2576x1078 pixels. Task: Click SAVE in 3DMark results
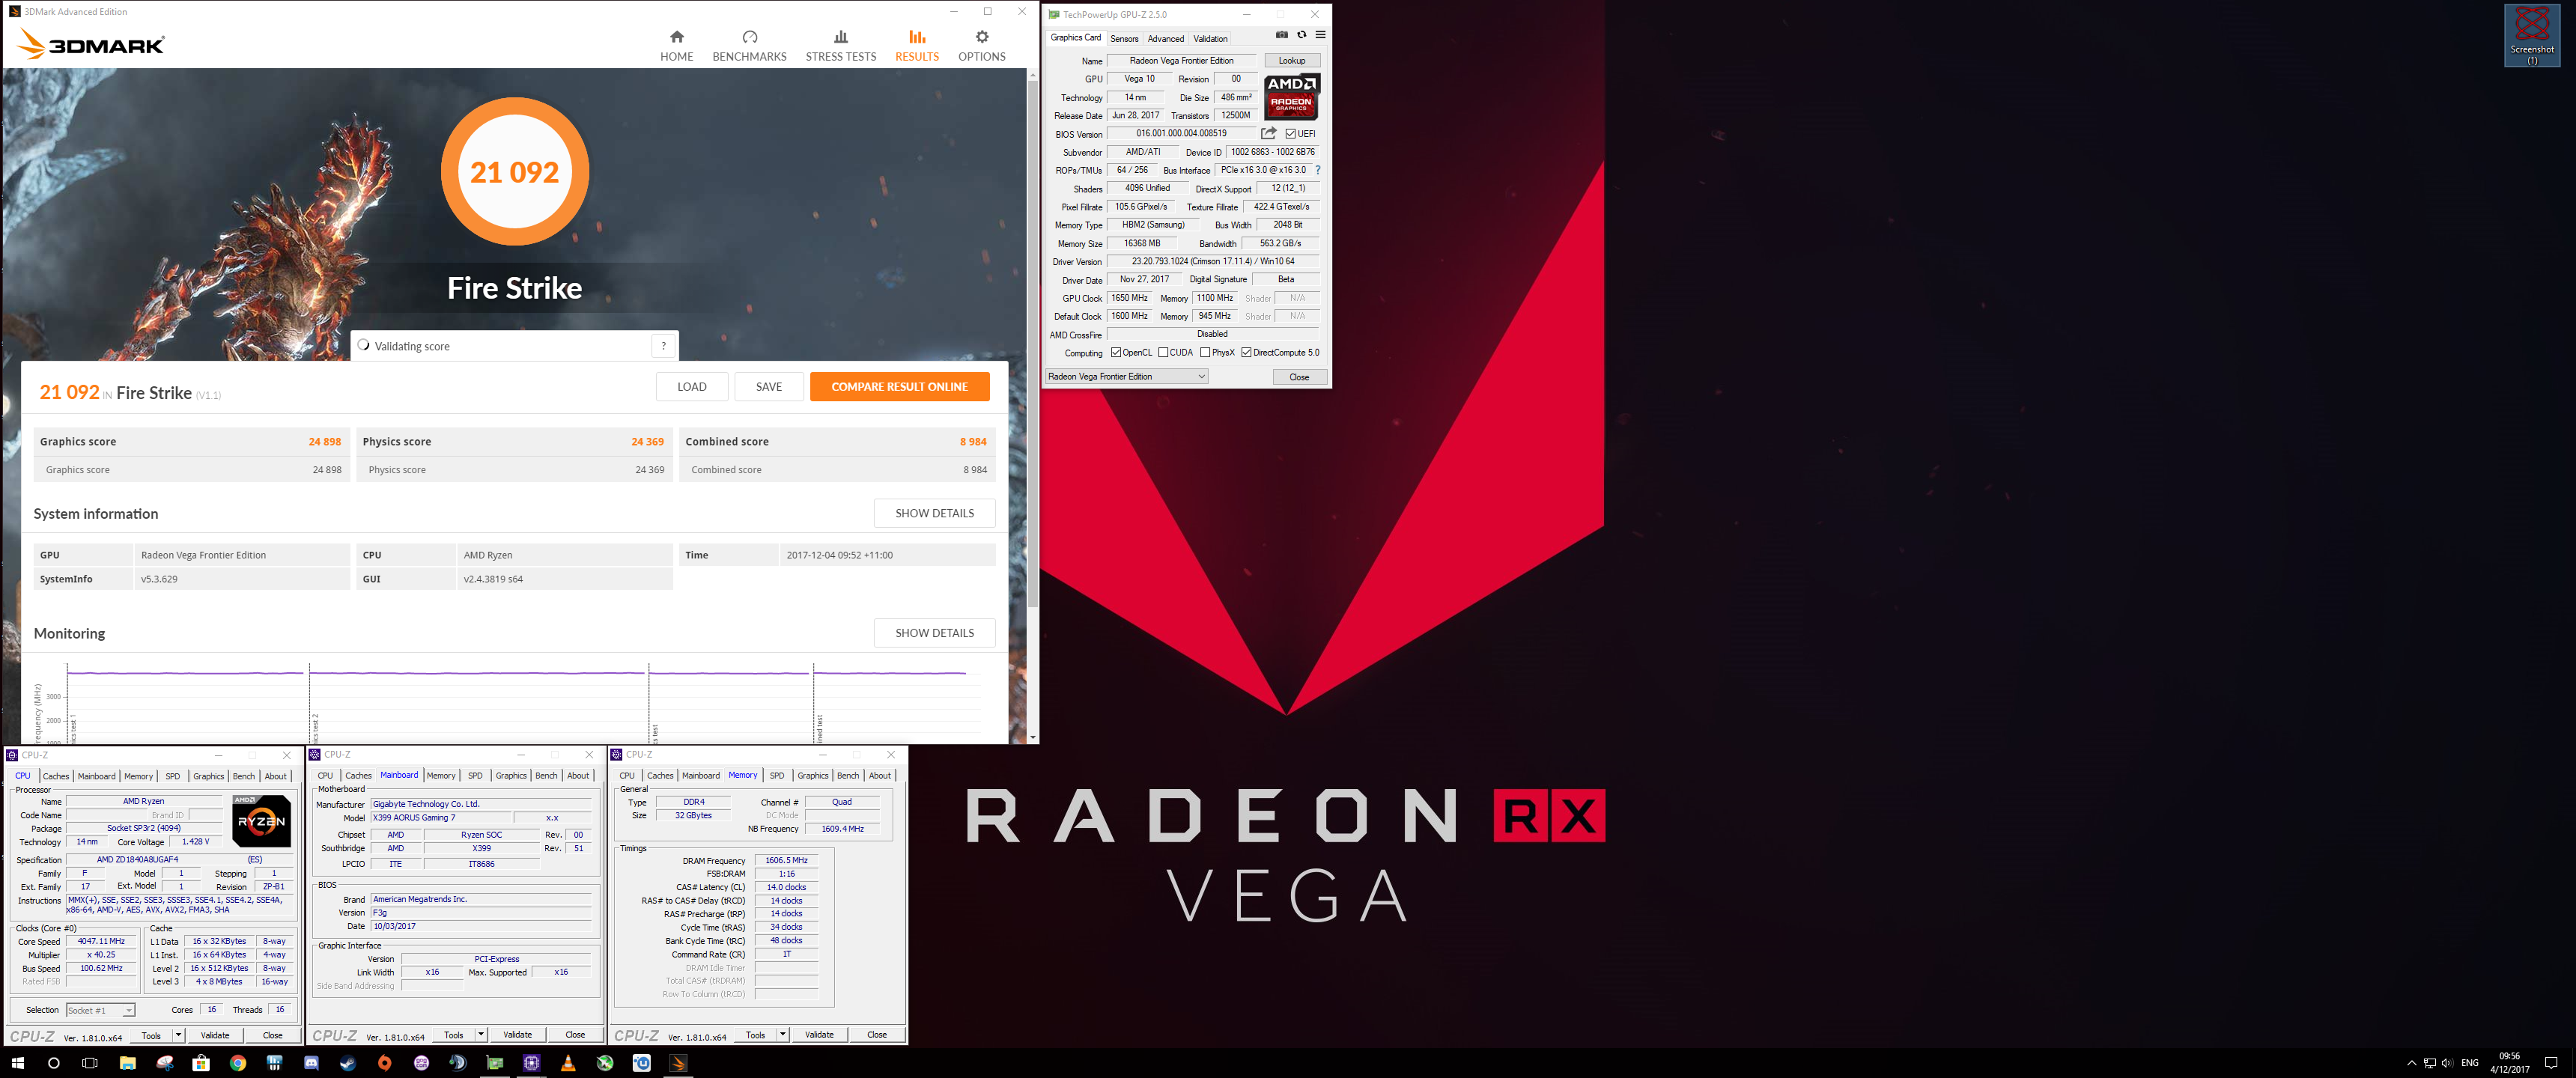[769, 387]
